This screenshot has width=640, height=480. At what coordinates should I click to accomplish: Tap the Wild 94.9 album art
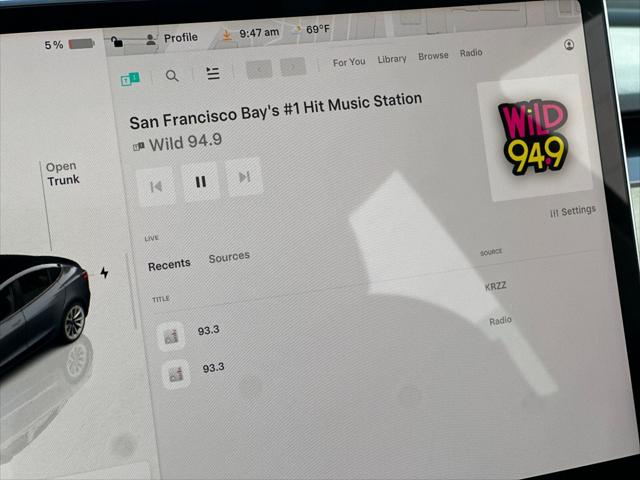[x=535, y=138]
